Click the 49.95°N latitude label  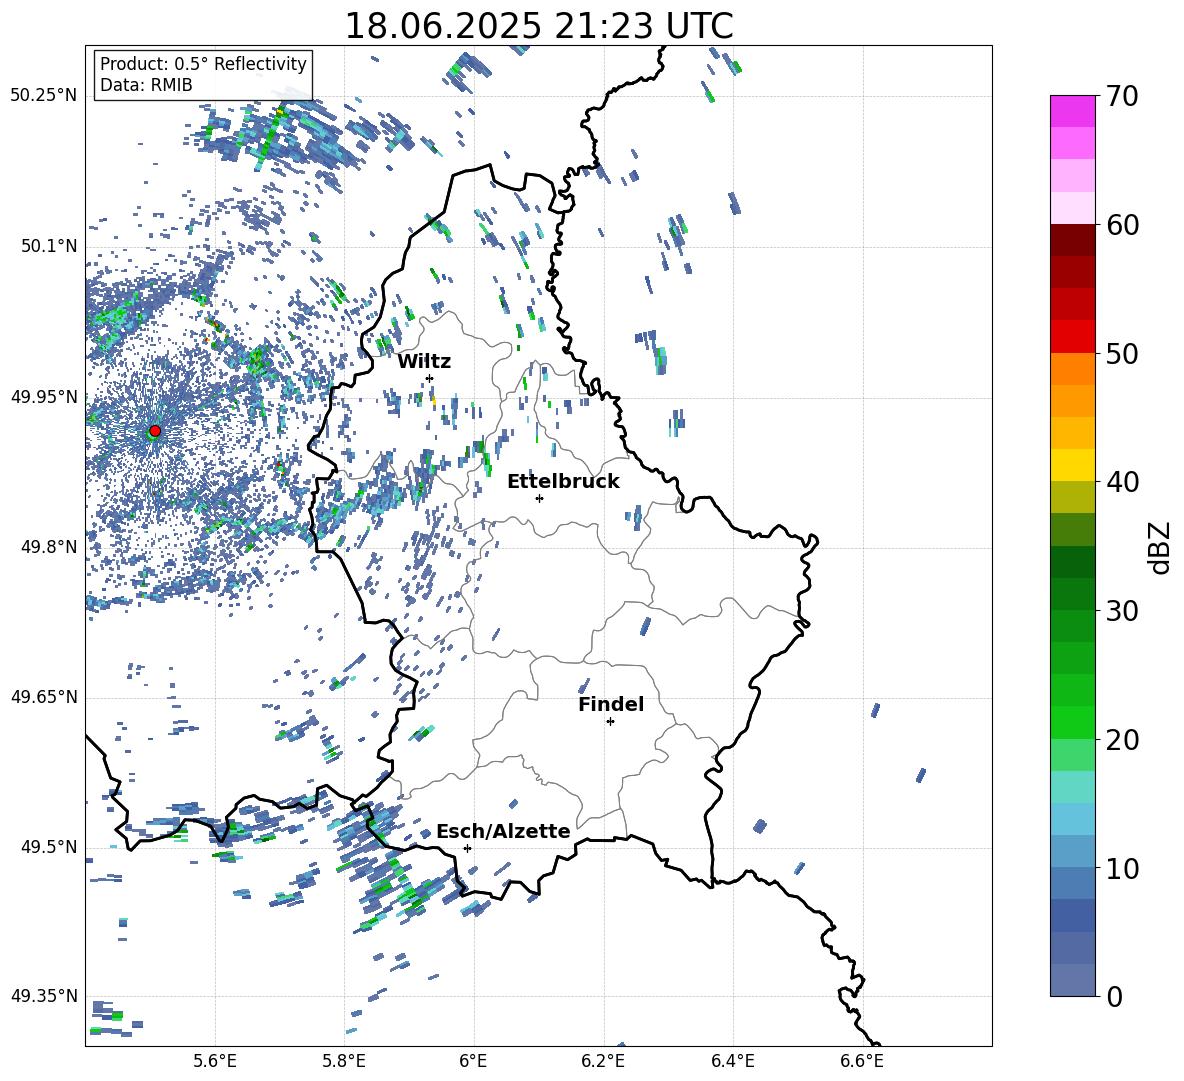click(x=44, y=397)
